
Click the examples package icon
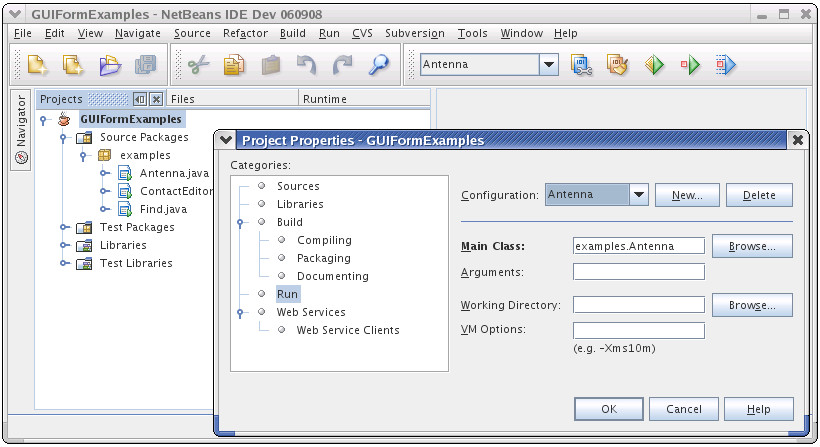click(105, 155)
